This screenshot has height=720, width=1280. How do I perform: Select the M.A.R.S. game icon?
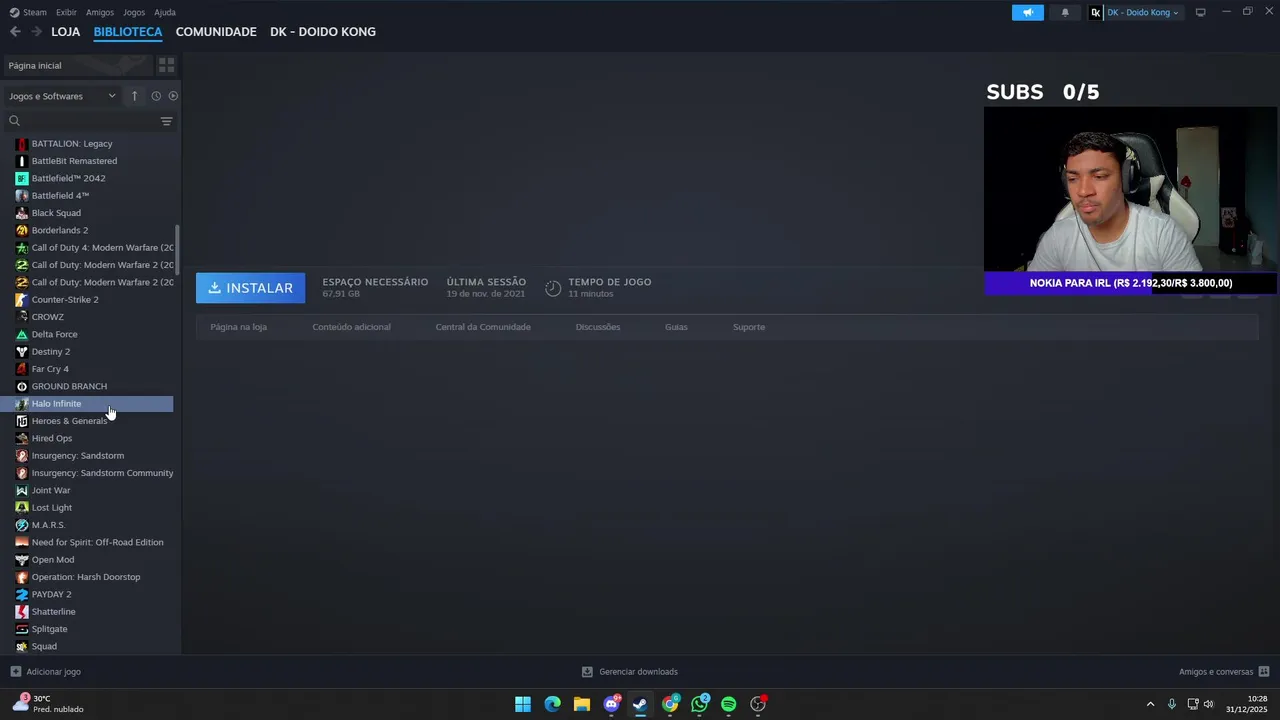tap(22, 525)
